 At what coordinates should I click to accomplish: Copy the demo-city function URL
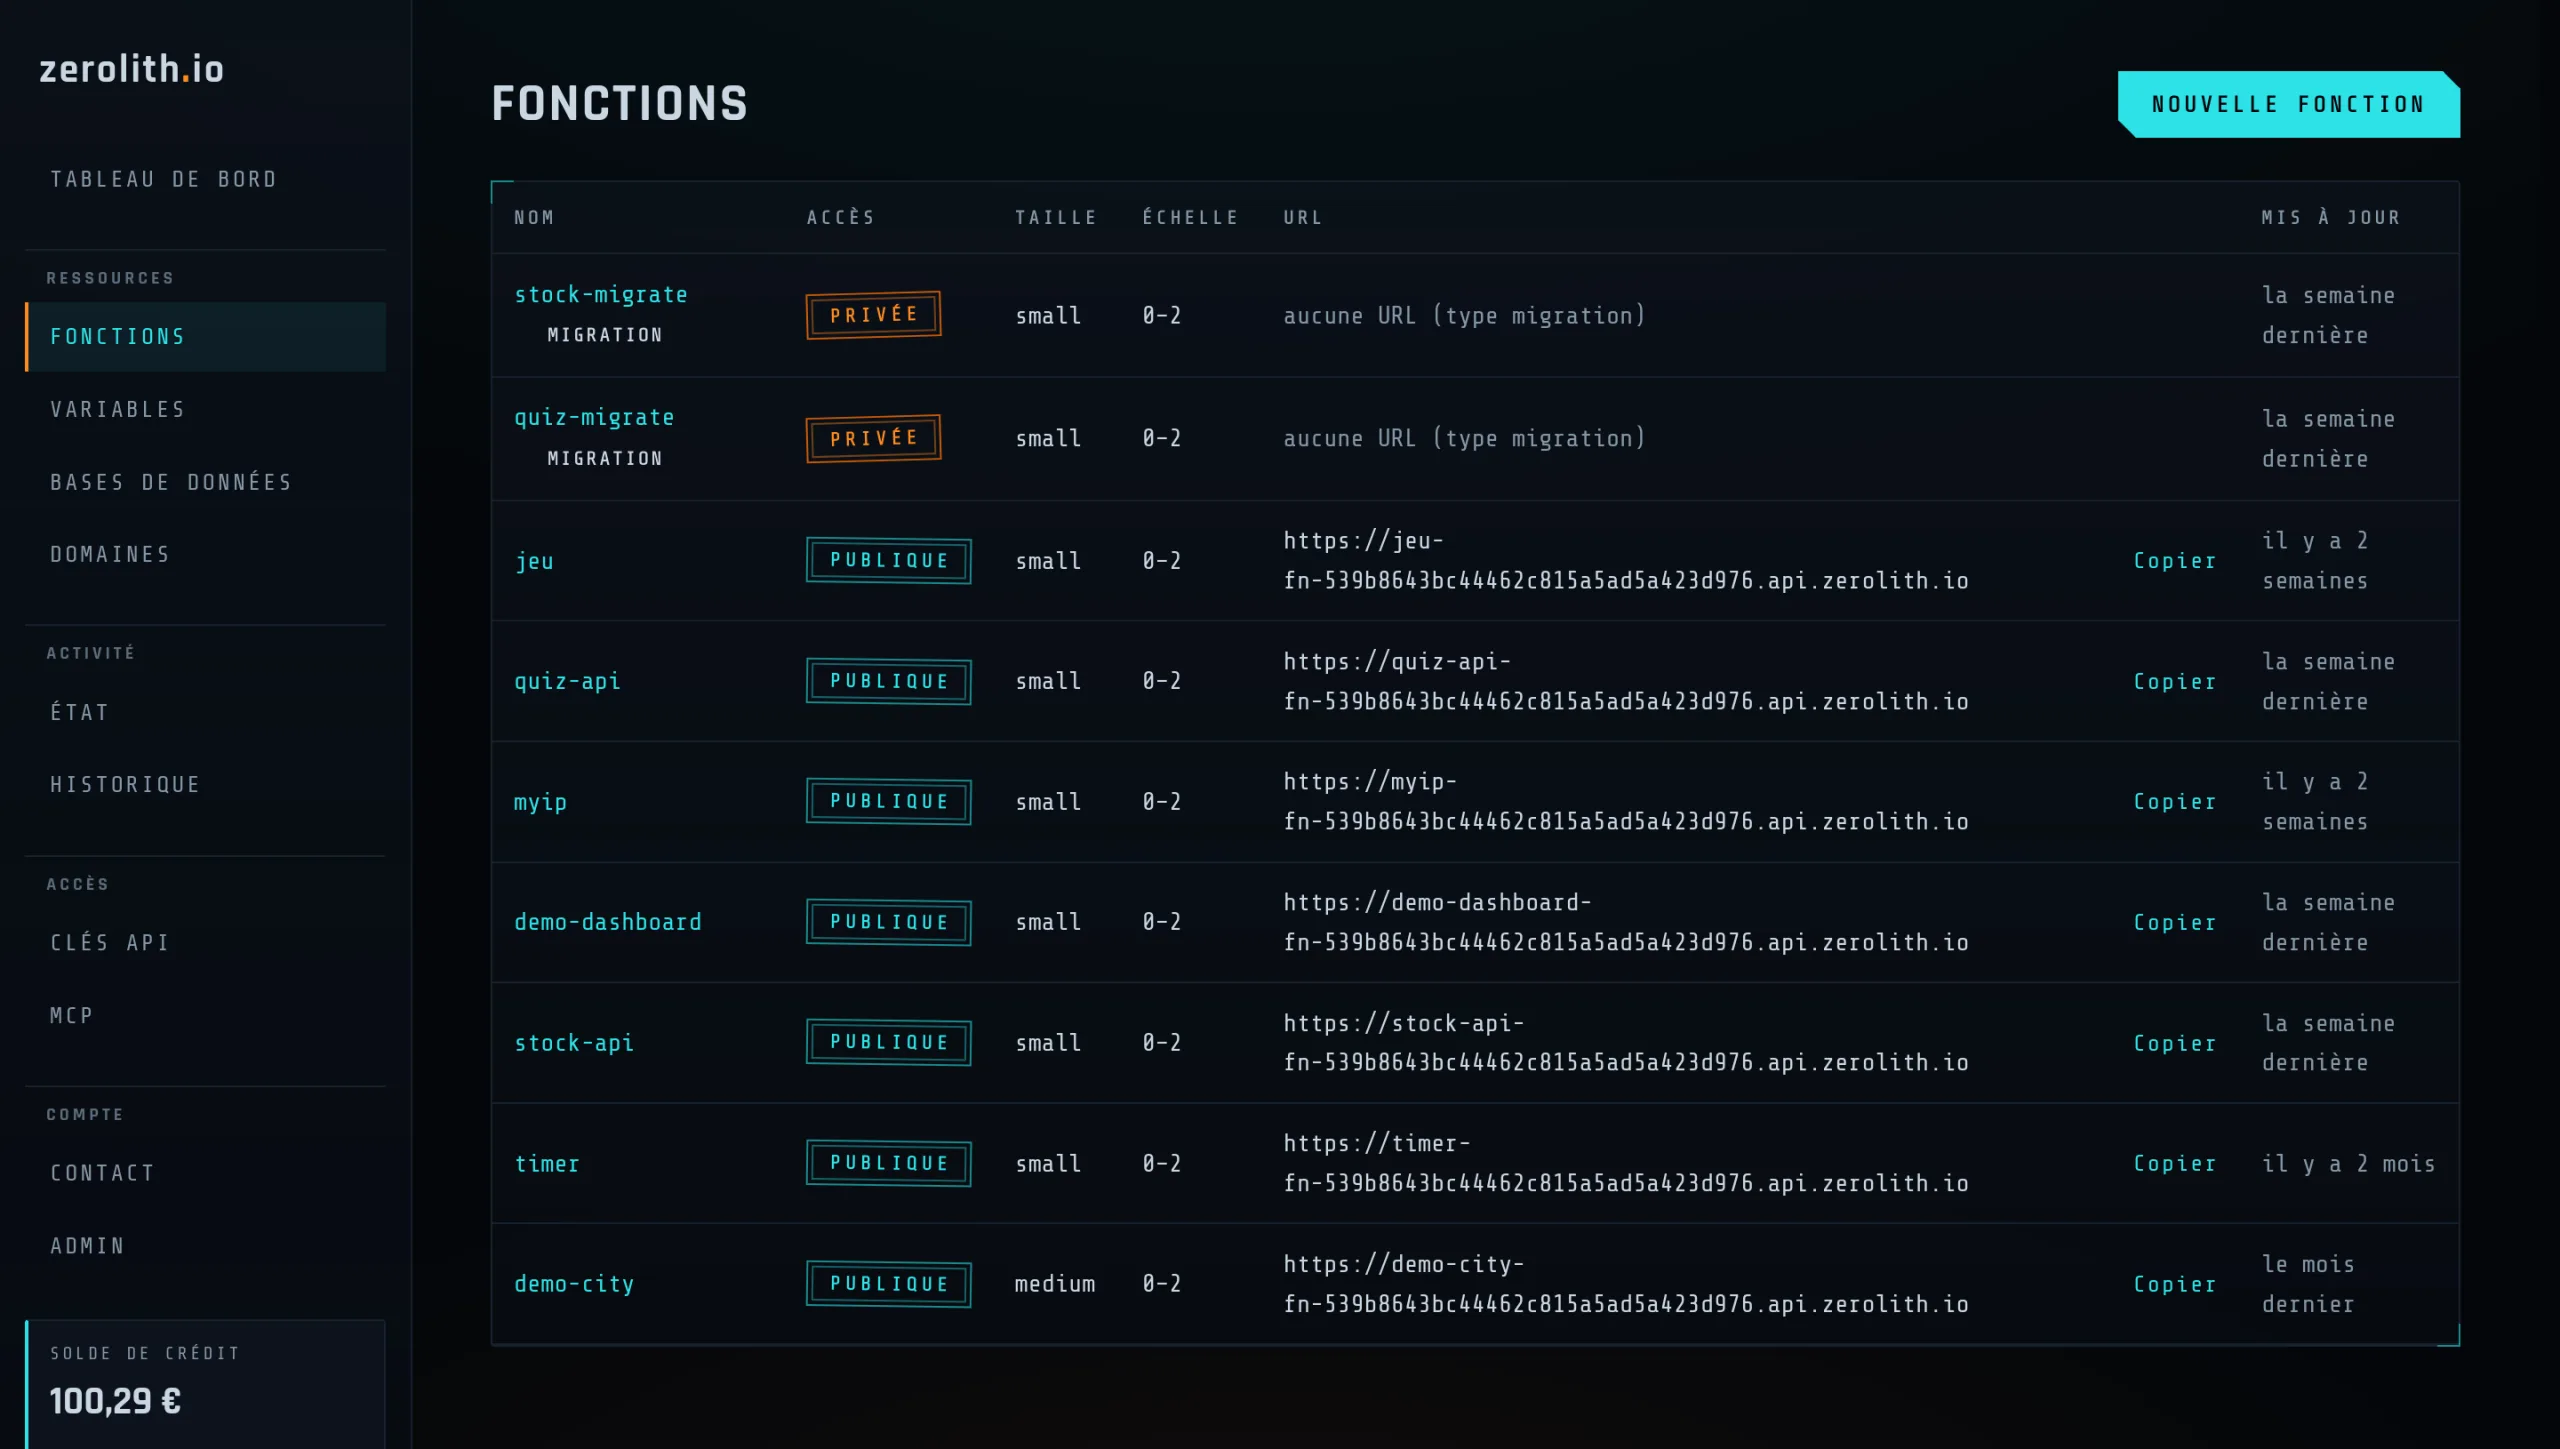[2174, 1284]
